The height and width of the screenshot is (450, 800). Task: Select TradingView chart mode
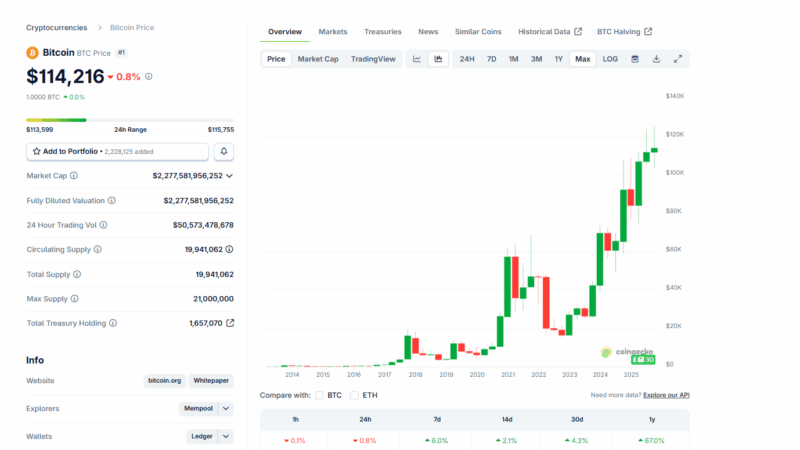[373, 59]
